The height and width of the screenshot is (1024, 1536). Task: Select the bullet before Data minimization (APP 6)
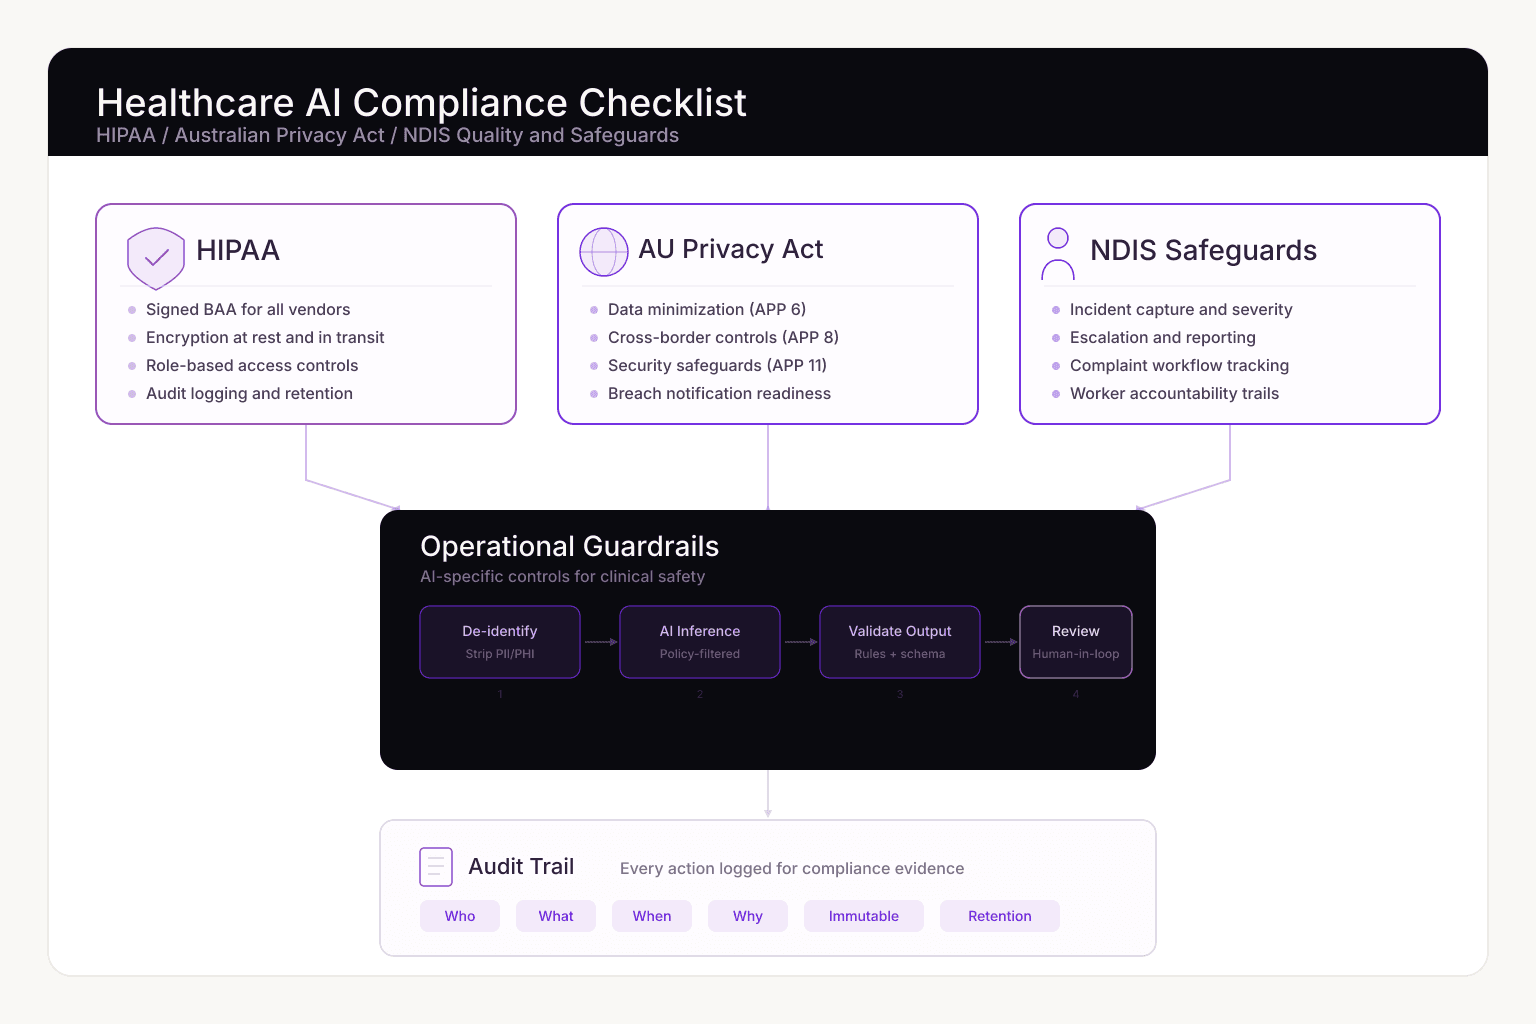coord(593,310)
